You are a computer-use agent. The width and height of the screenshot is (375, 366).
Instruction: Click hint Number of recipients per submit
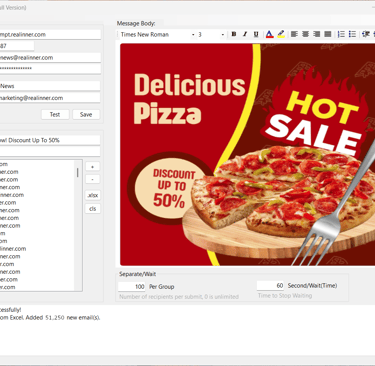(x=179, y=296)
